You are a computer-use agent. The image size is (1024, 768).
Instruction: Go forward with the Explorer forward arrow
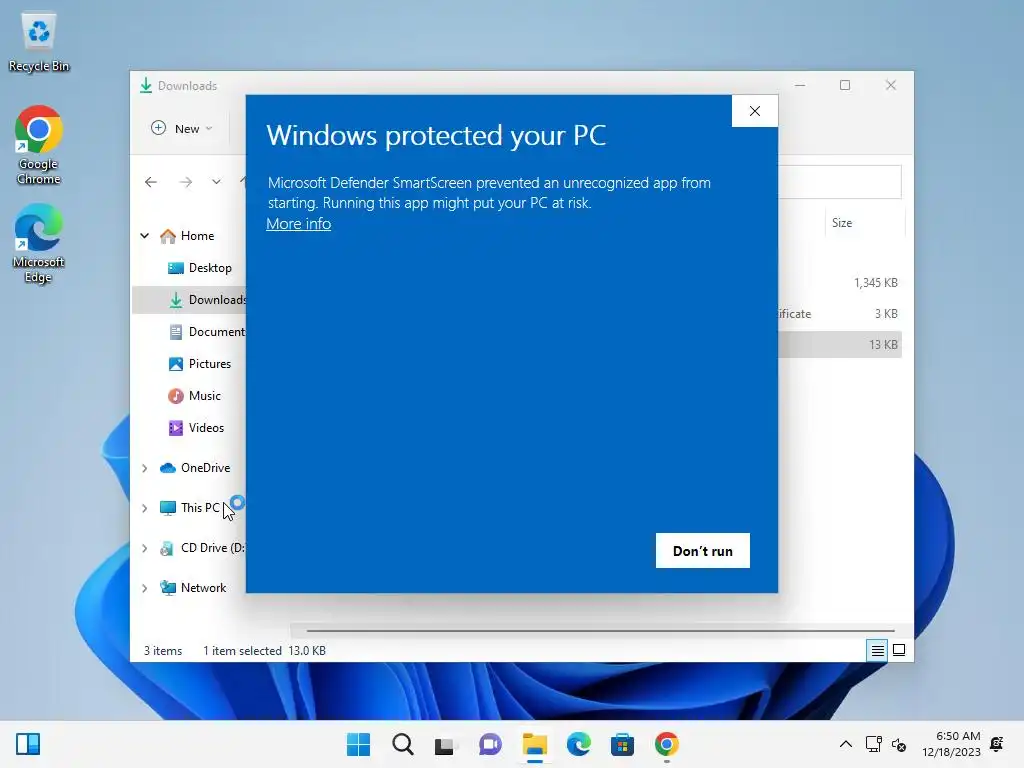(186, 182)
